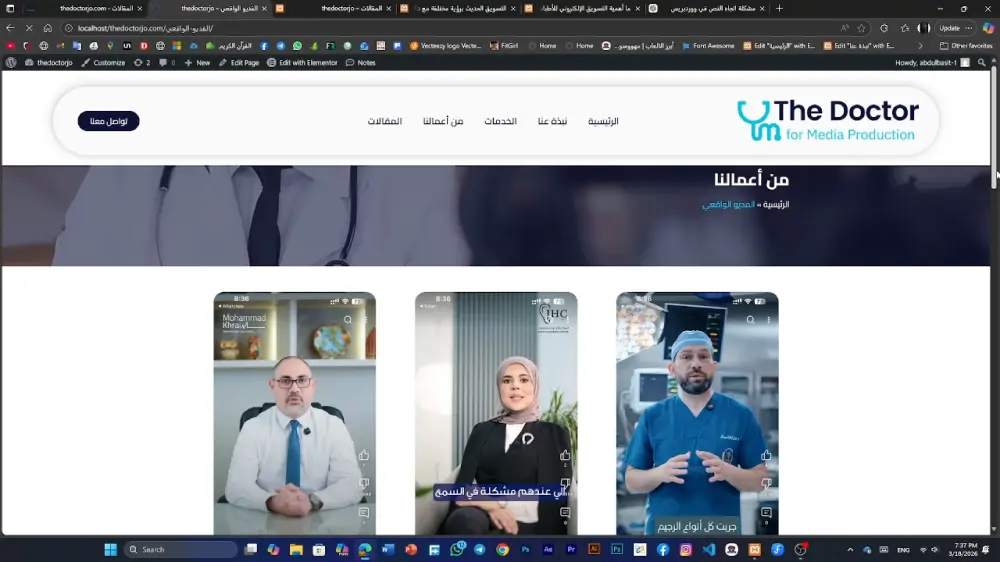Open the YouTube bookmark icon
Viewport: 1000px width, 562px height.
point(10,46)
